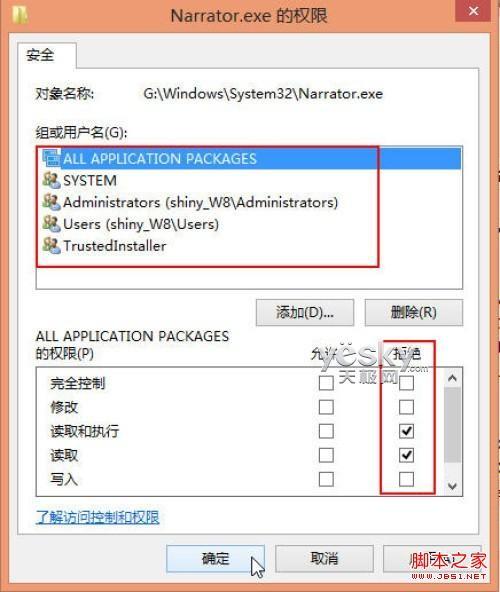Check Allow for 完全控制 permission
The image size is (500, 592).
(326, 383)
